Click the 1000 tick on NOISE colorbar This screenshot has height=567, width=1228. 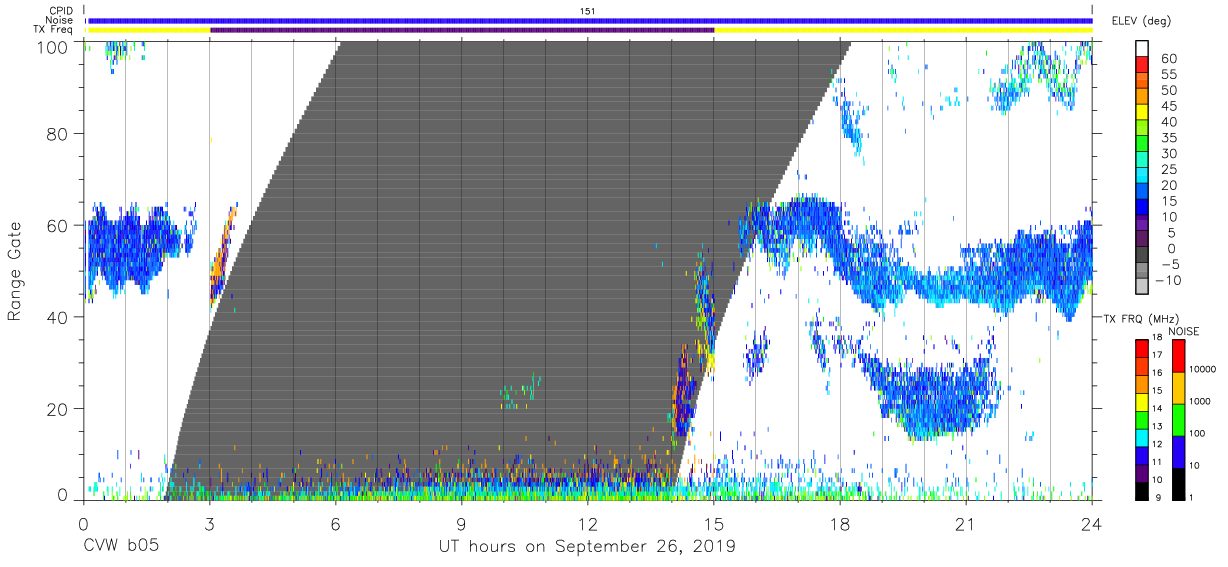click(1202, 401)
